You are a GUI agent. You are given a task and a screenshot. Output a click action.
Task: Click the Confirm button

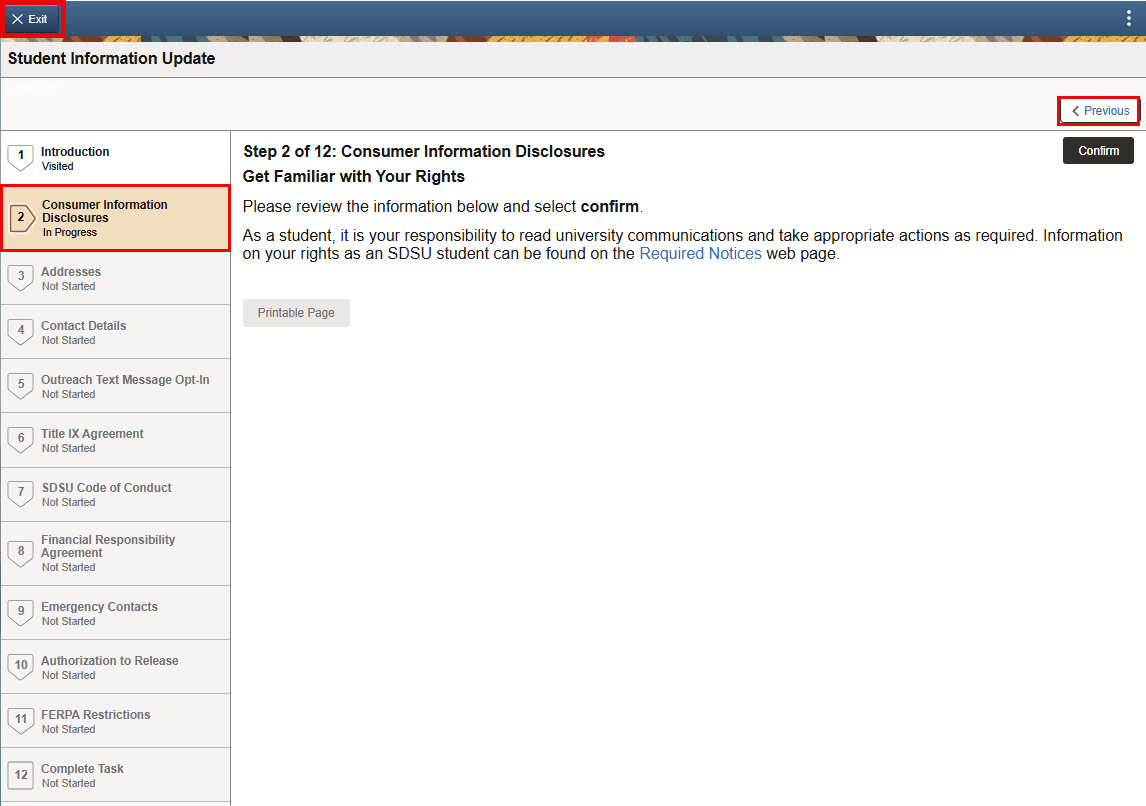pos(1098,150)
